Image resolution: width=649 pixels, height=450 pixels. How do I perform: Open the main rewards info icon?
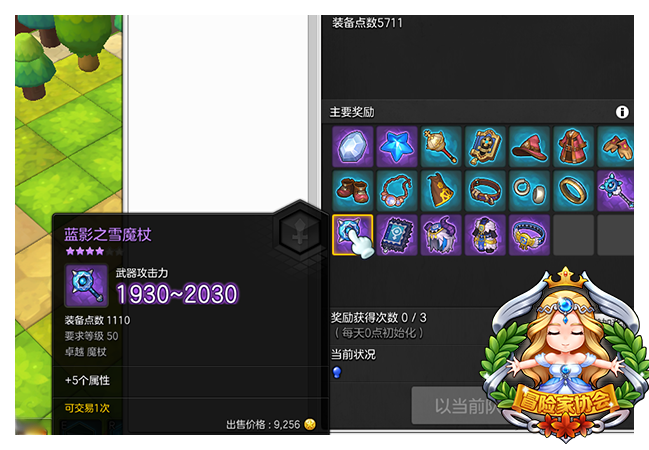click(622, 112)
